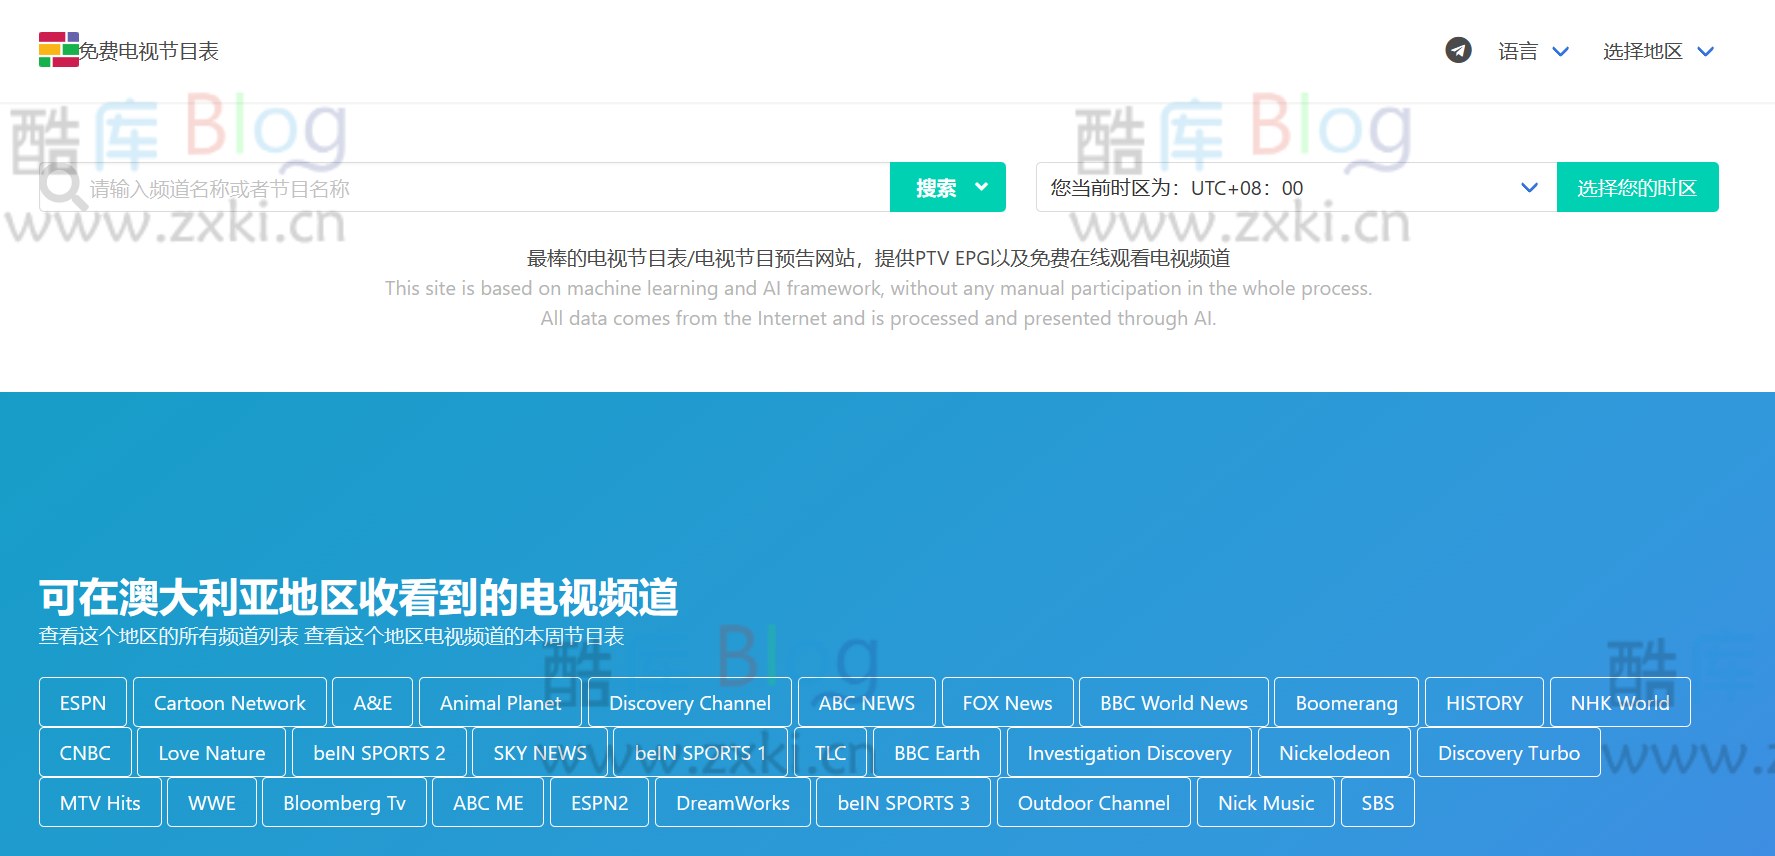Select the FOX News channel
The width and height of the screenshot is (1775, 856).
click(x=1008, y=702)
